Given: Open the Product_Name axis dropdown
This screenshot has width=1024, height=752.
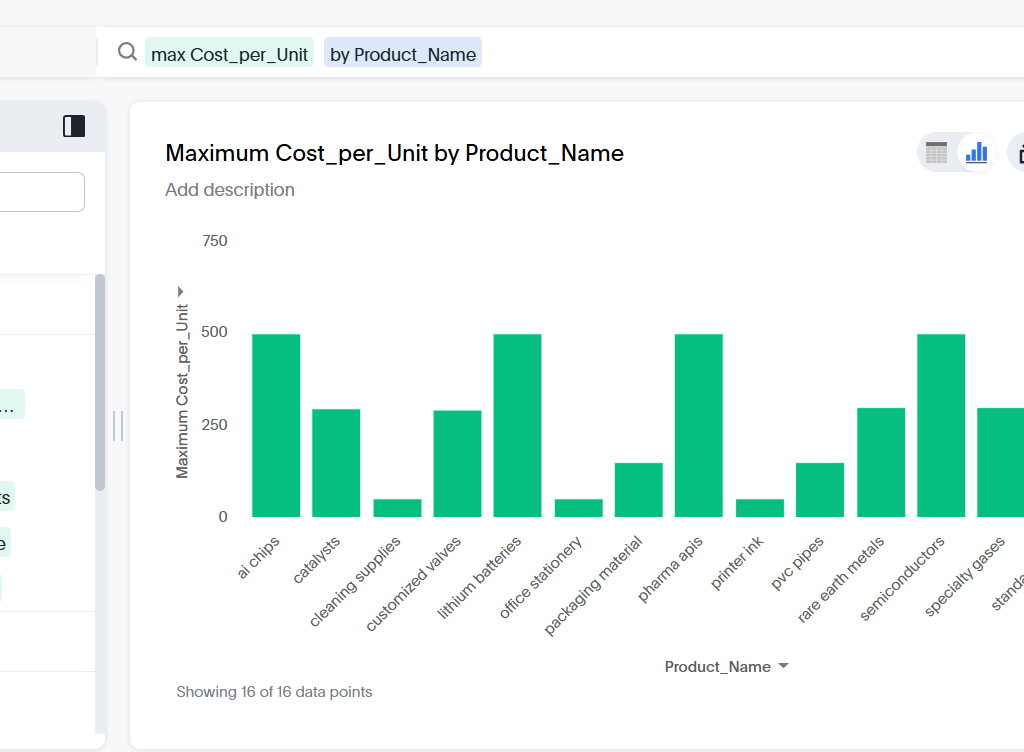Looking at the screenshot, I should (x=783, y=666).
